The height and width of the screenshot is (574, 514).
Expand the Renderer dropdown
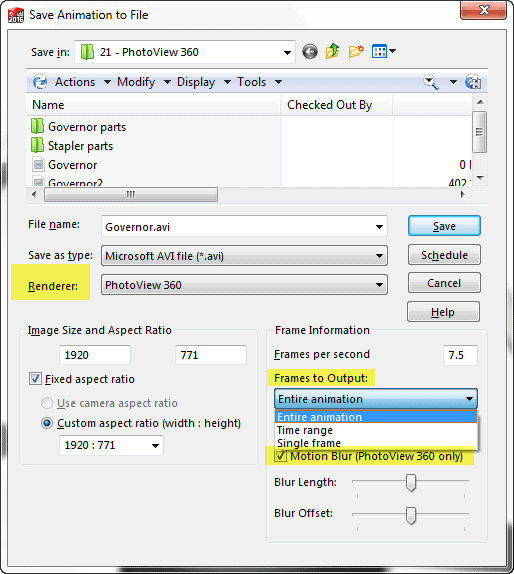(244, 285)
